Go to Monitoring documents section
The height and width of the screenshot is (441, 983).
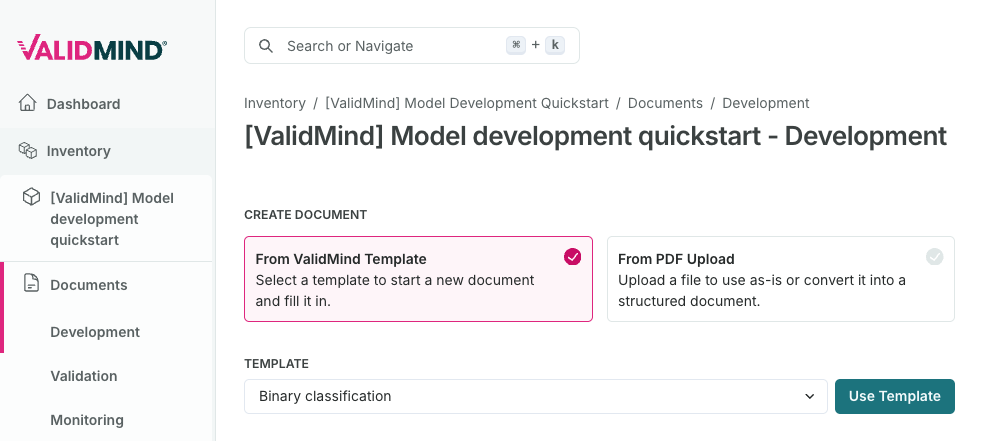tap(87, 420)
